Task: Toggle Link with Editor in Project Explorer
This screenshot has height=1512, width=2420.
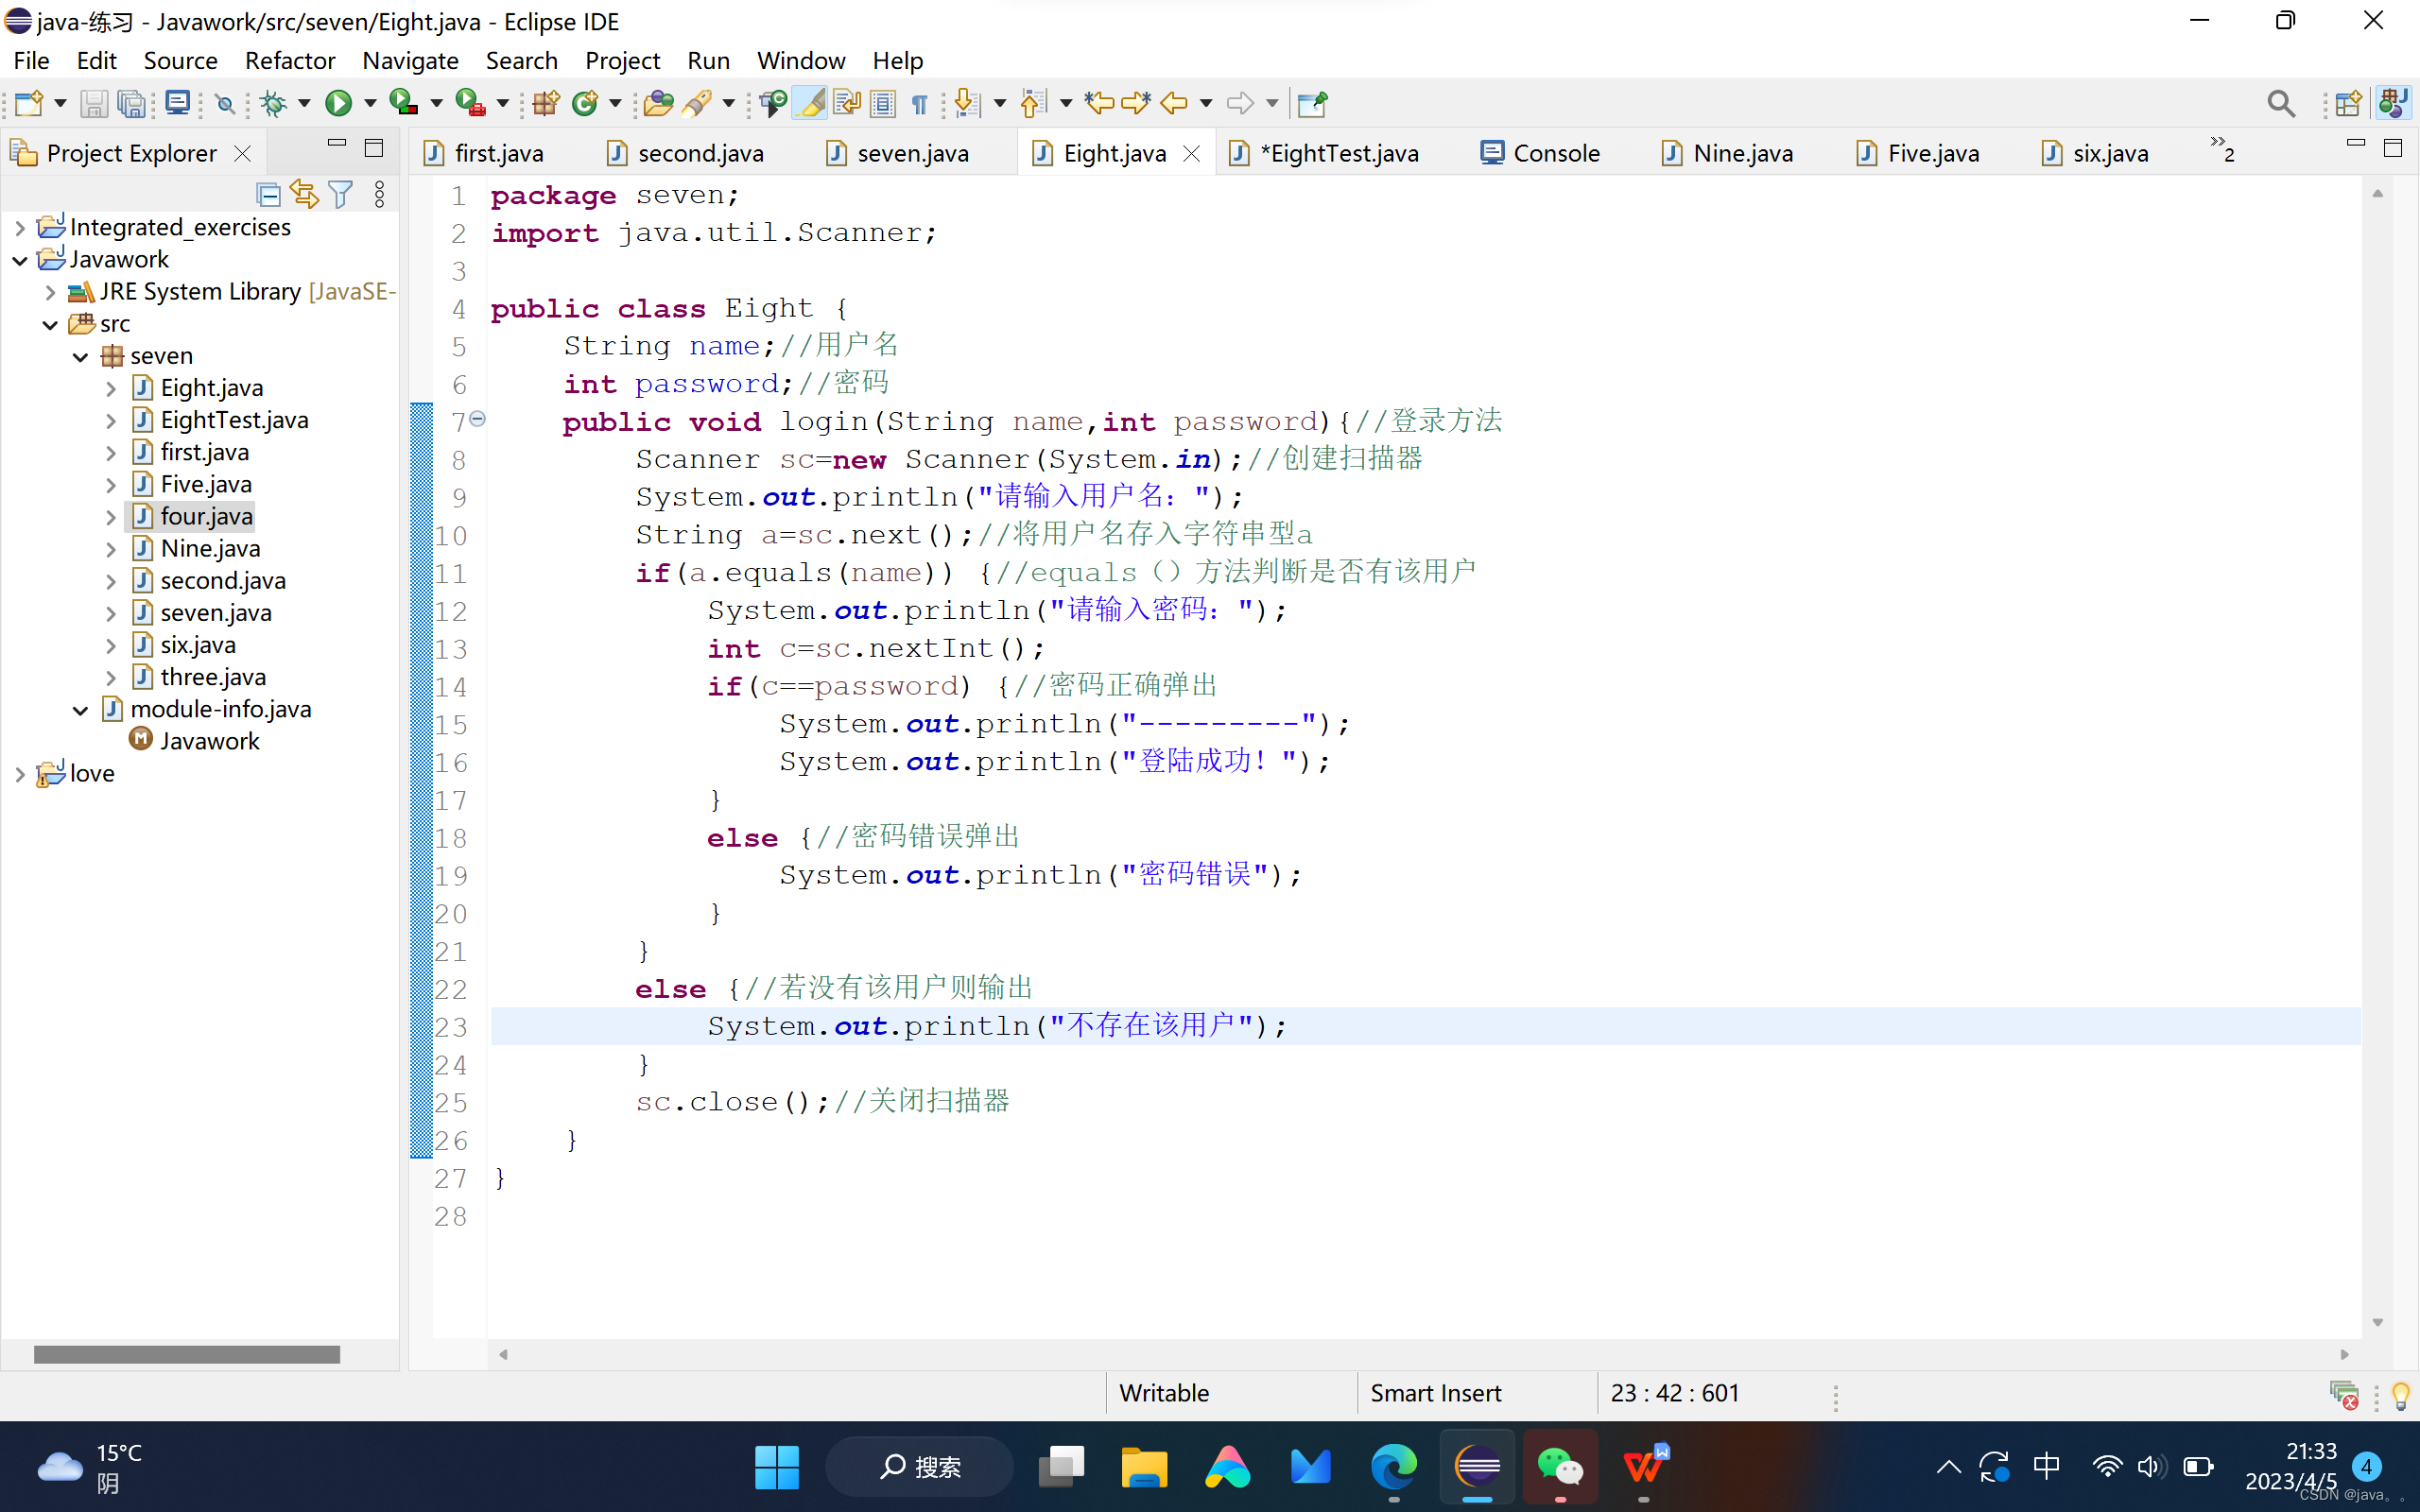Action: (x=304, y=194)
